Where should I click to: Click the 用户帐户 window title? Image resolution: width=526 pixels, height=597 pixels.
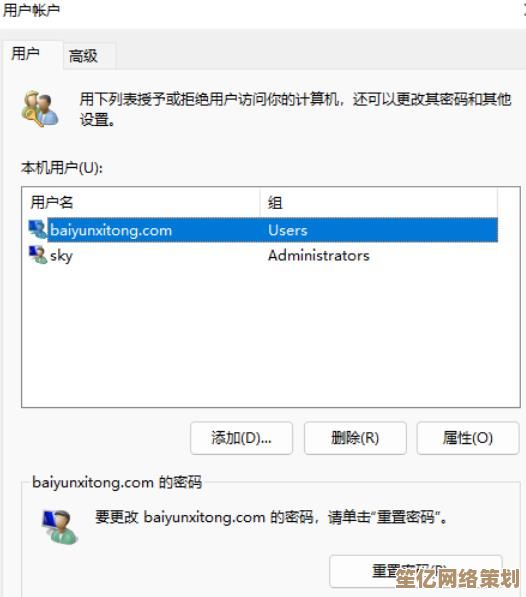pyautogui.click(x=31, y=10)
